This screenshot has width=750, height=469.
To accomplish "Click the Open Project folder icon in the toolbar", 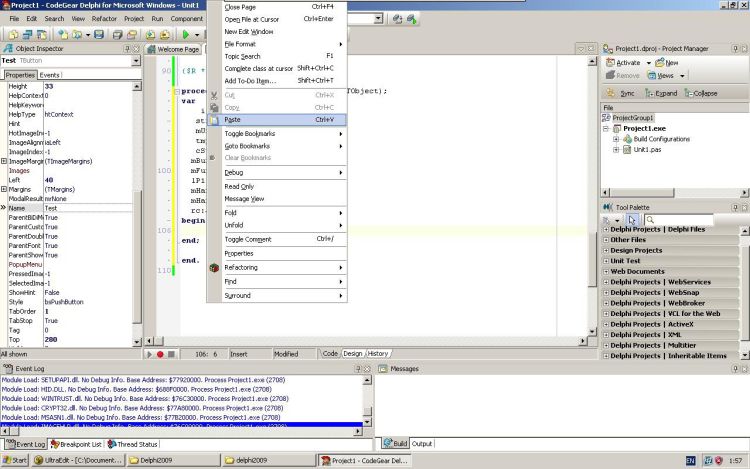I will coord(132,34).
